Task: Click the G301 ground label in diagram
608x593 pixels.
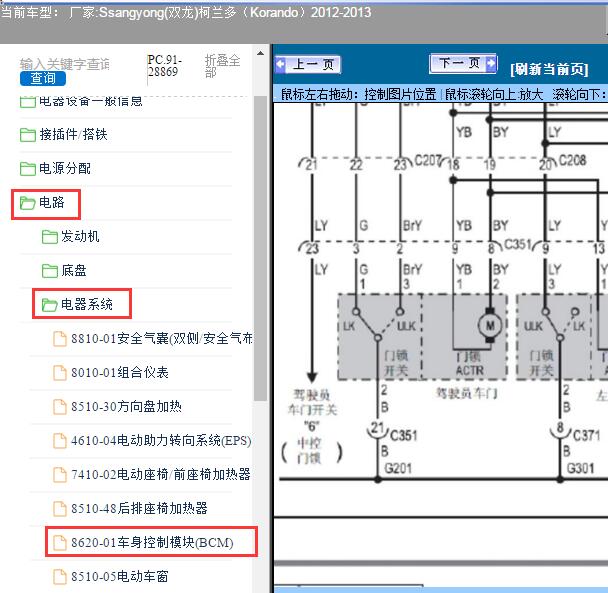Action: point(580,468)
